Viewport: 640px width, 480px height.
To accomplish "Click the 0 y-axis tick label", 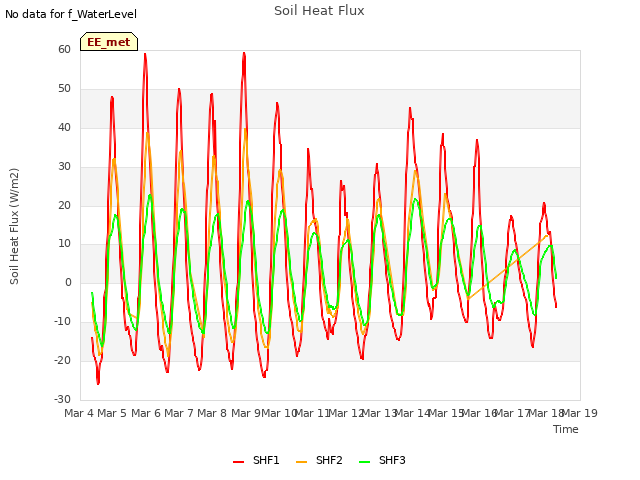I will (68, 282).
